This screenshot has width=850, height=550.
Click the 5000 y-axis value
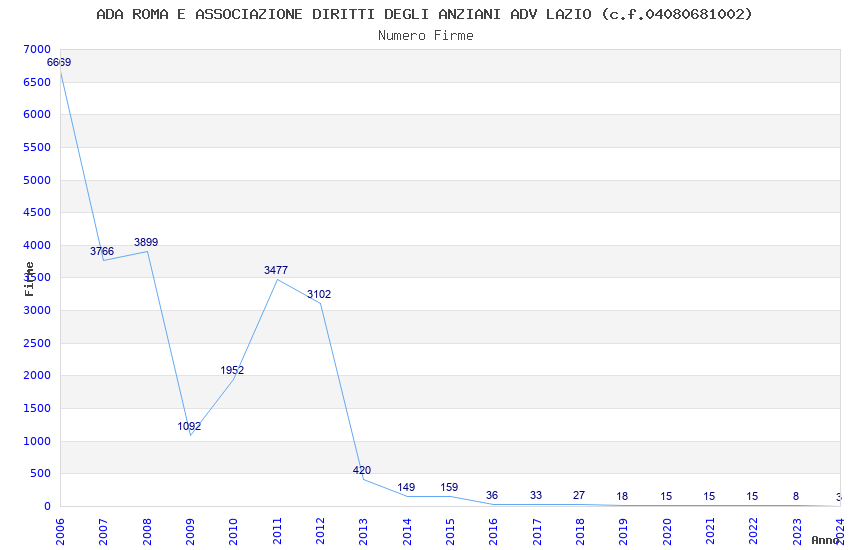tap(37, 180)
